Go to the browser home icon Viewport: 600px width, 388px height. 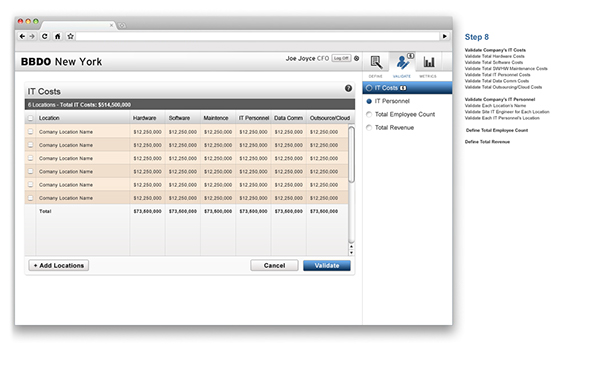pos(57,36)
